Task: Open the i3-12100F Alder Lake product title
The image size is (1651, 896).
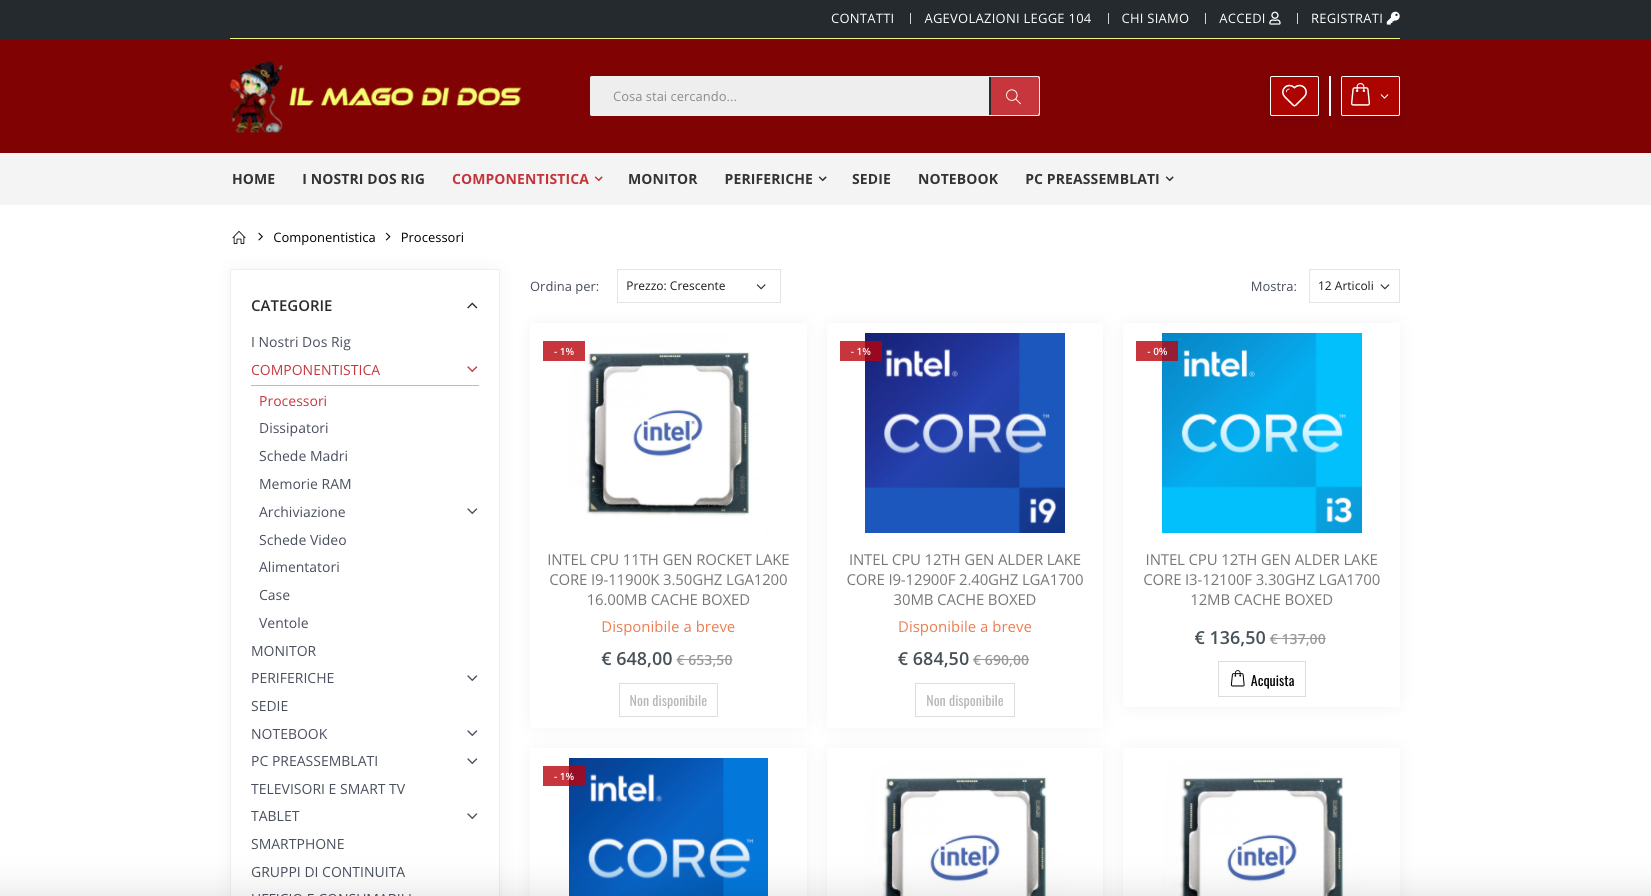Action: [1262, 580]
